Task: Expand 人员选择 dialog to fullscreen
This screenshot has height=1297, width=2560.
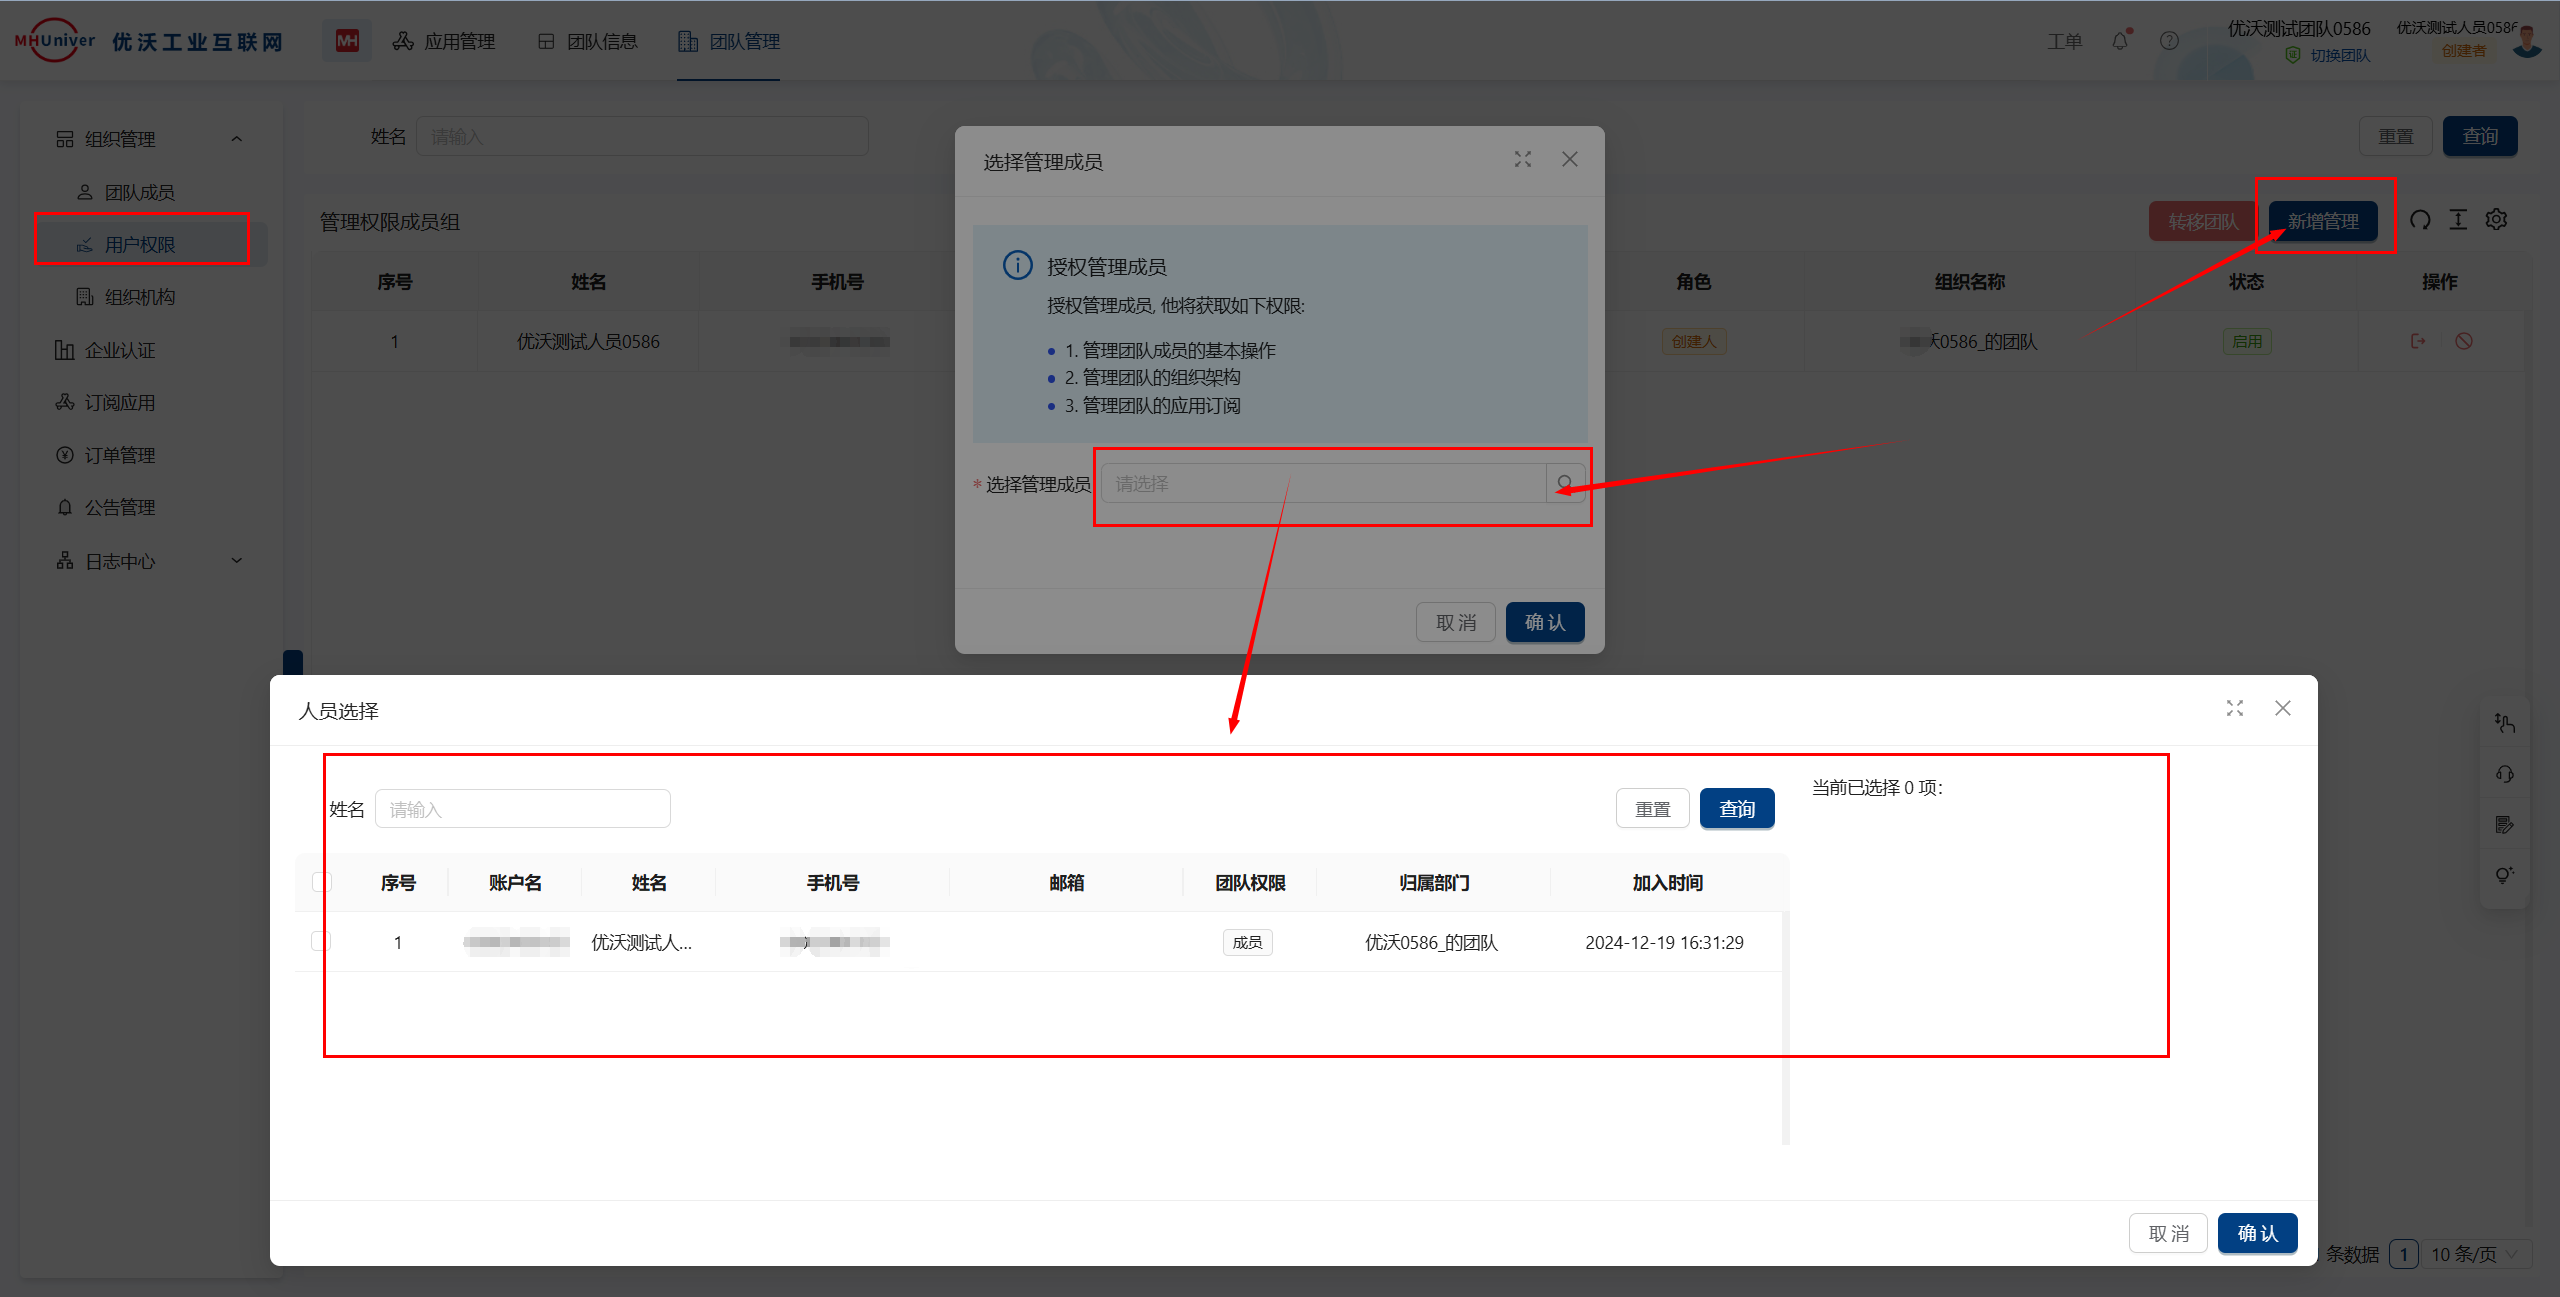Action: click(2235, 708)
